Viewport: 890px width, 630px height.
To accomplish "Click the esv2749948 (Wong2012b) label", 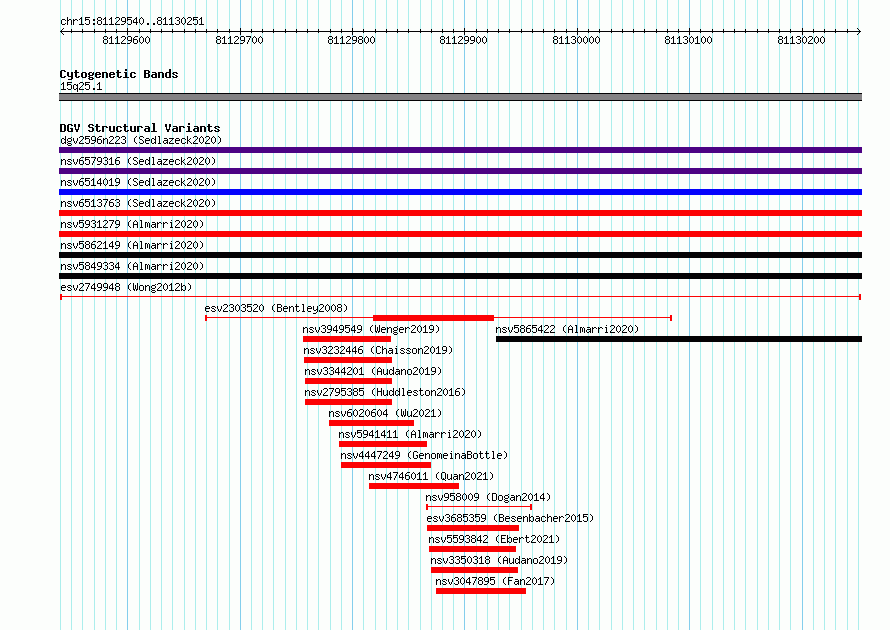I will pyautogui.click(x=126, y=287).
